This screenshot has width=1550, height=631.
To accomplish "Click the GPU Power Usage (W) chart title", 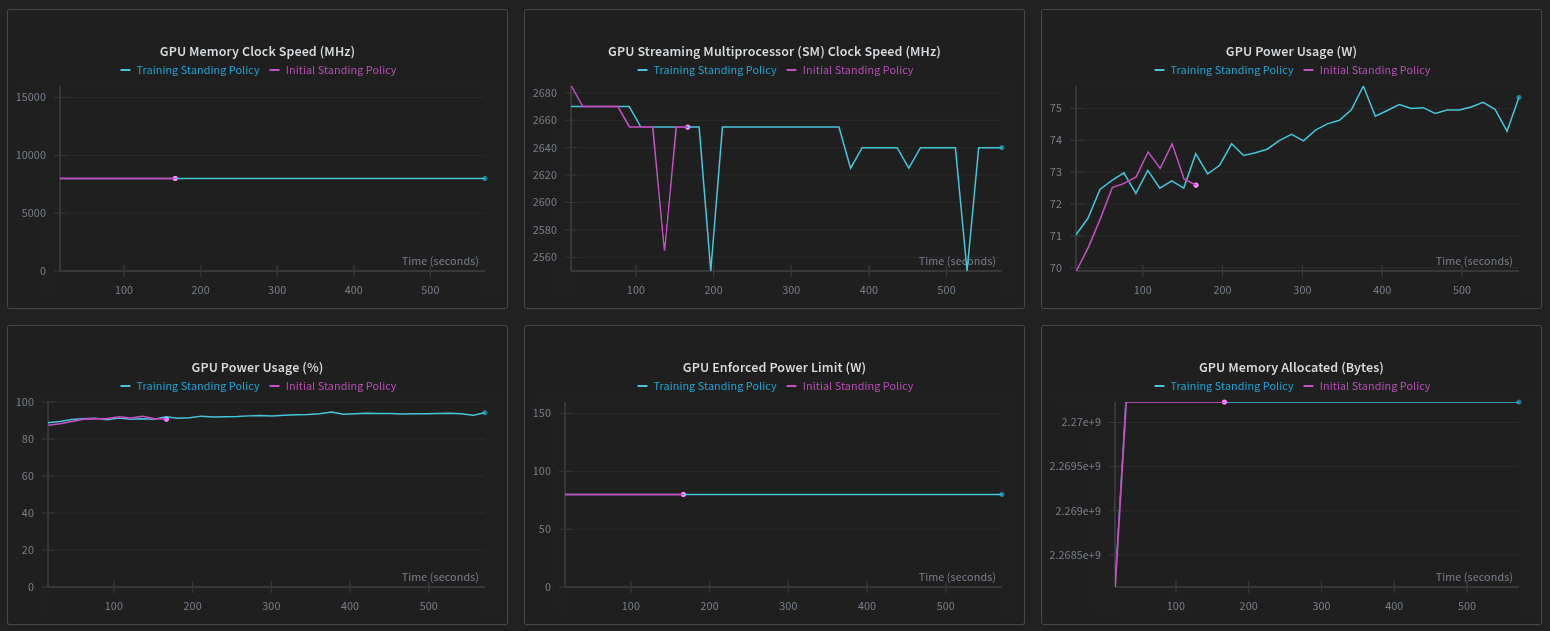I will coord(1291,51).
